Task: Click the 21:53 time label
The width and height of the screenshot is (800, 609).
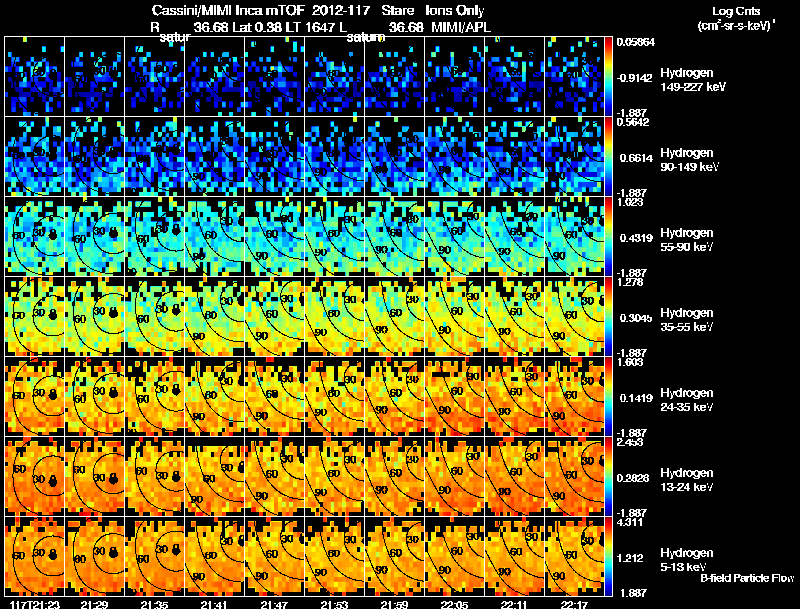Action: click(x=335, y=605)
